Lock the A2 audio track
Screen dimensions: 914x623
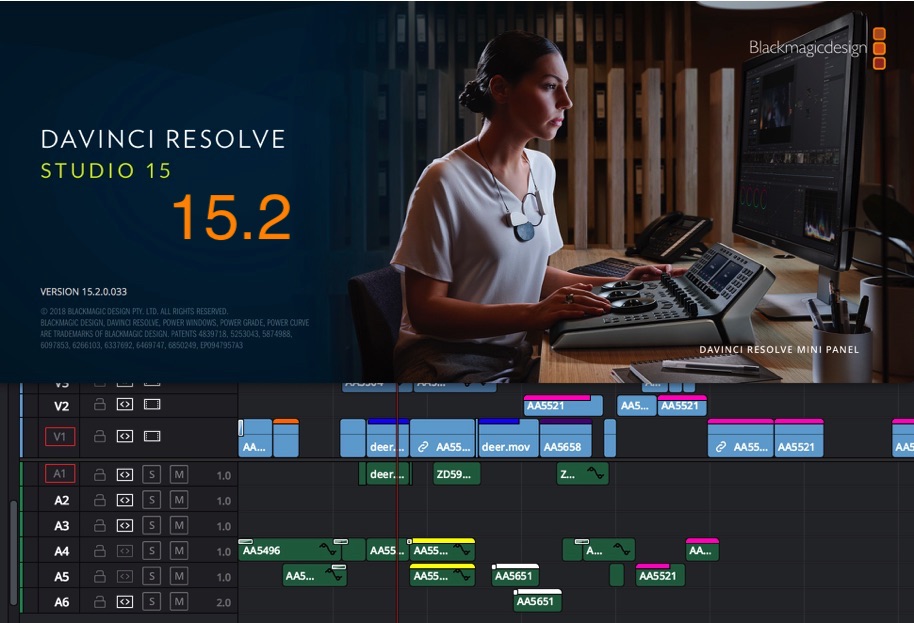(x=100, y=500)
